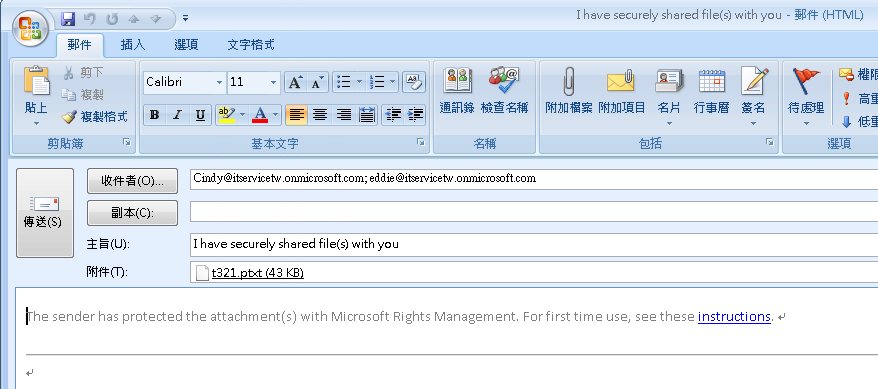878x389 pixels.
Task: Insert calendar with 行事曆
Action: 712,91
